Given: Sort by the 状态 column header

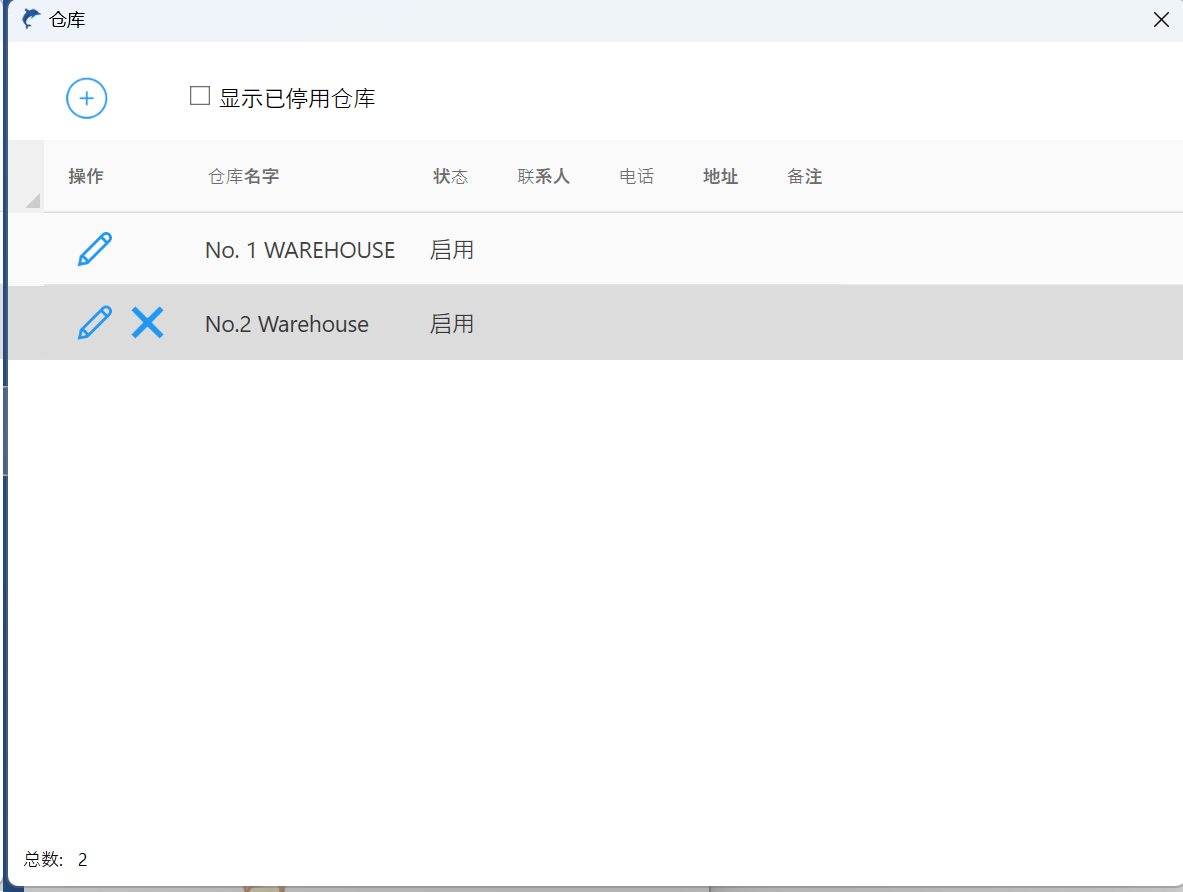Looking at the screenshot, I should 450,177.
